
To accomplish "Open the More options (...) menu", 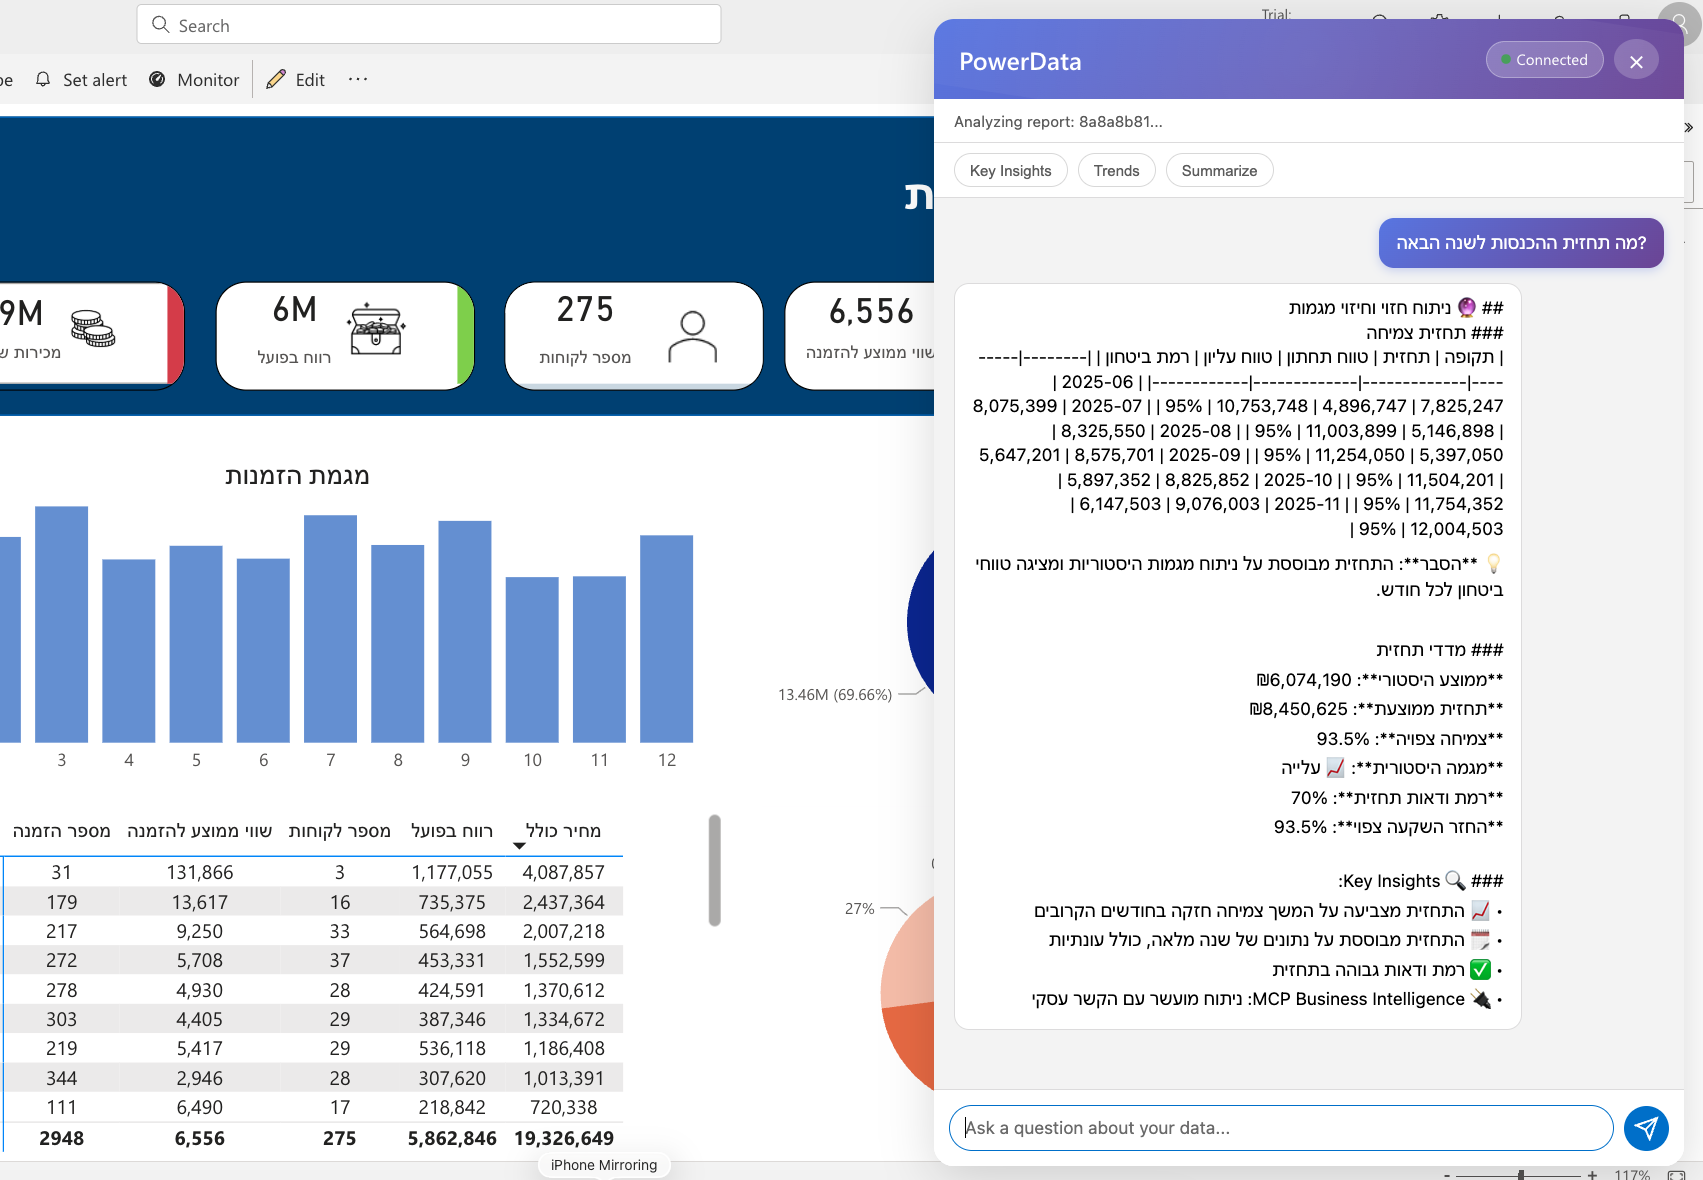I will tap(357, 79).
